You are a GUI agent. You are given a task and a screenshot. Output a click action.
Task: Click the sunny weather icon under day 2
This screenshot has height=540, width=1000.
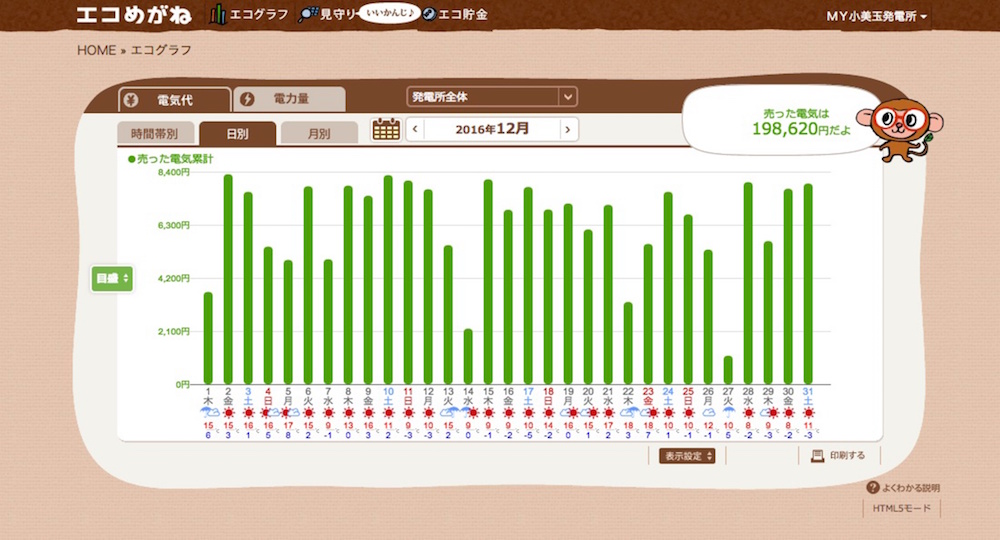tap(228, 413)
